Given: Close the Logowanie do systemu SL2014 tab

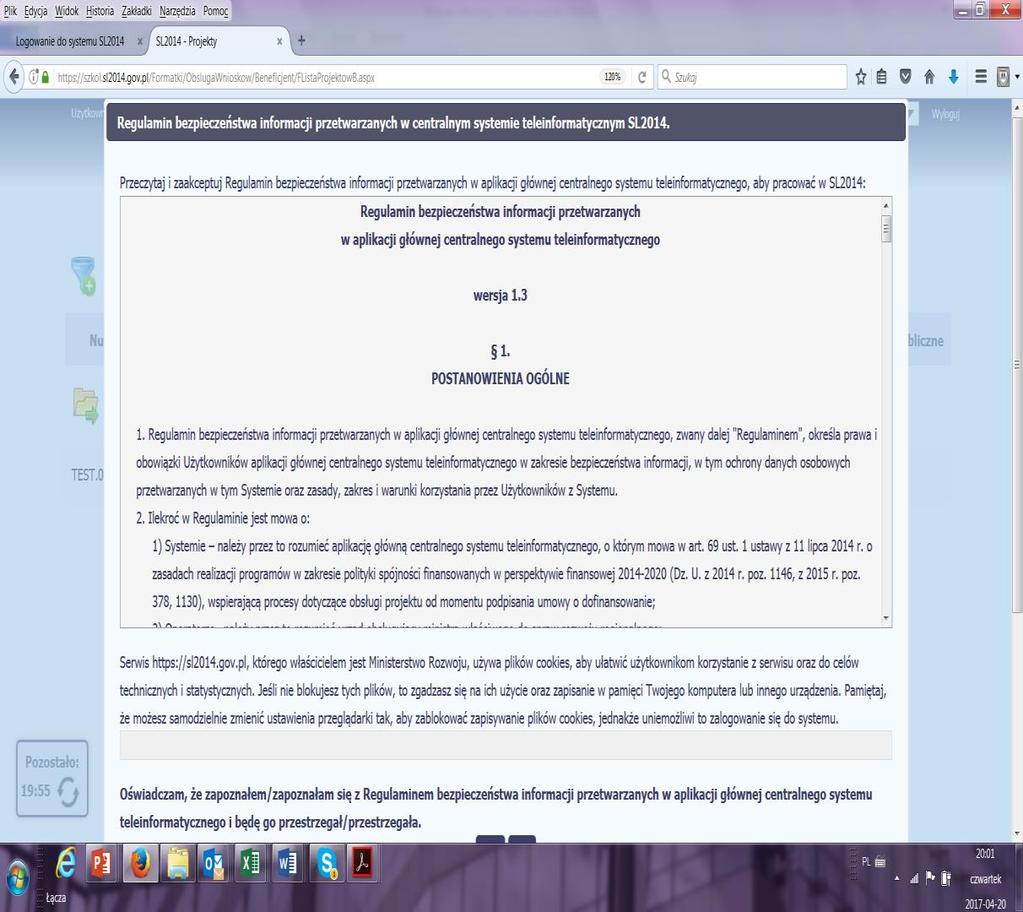Looking at the screenshot, I should (x=140, y=41).
